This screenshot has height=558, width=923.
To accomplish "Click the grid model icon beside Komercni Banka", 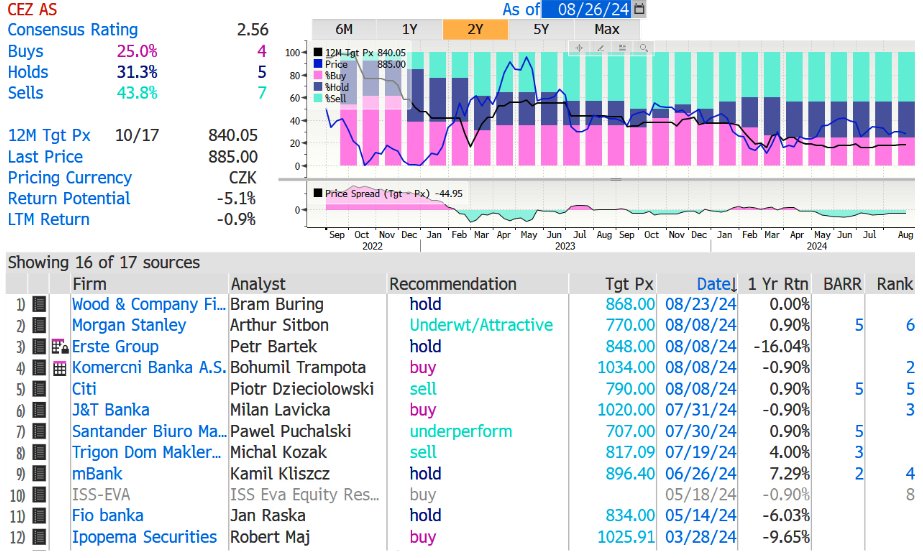I will 59,368.
